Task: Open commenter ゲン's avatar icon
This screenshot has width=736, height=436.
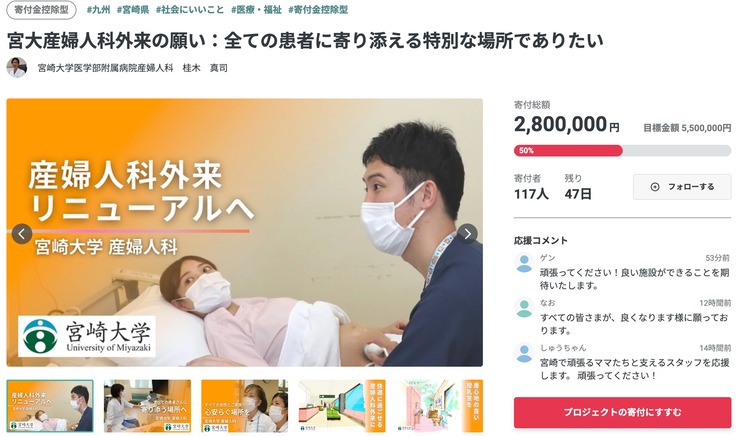Action: tap(524, 263)
